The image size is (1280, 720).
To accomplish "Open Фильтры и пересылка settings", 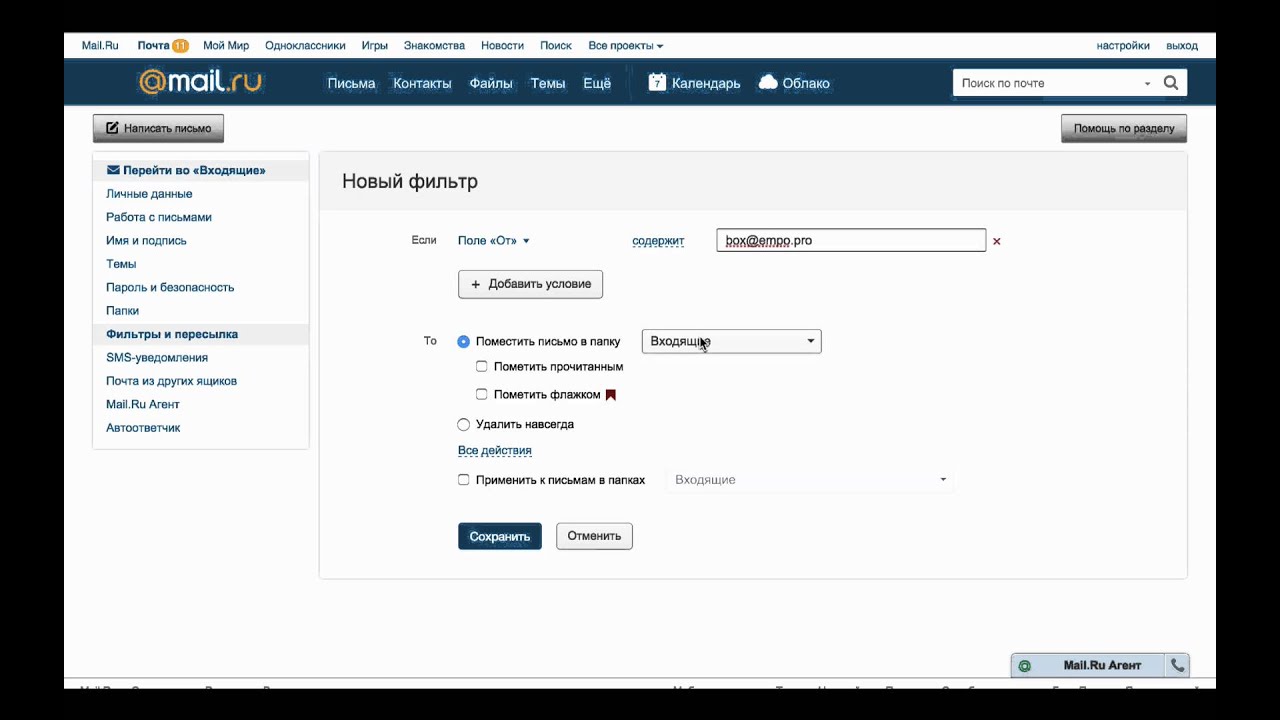I will [x=172, y=334].
